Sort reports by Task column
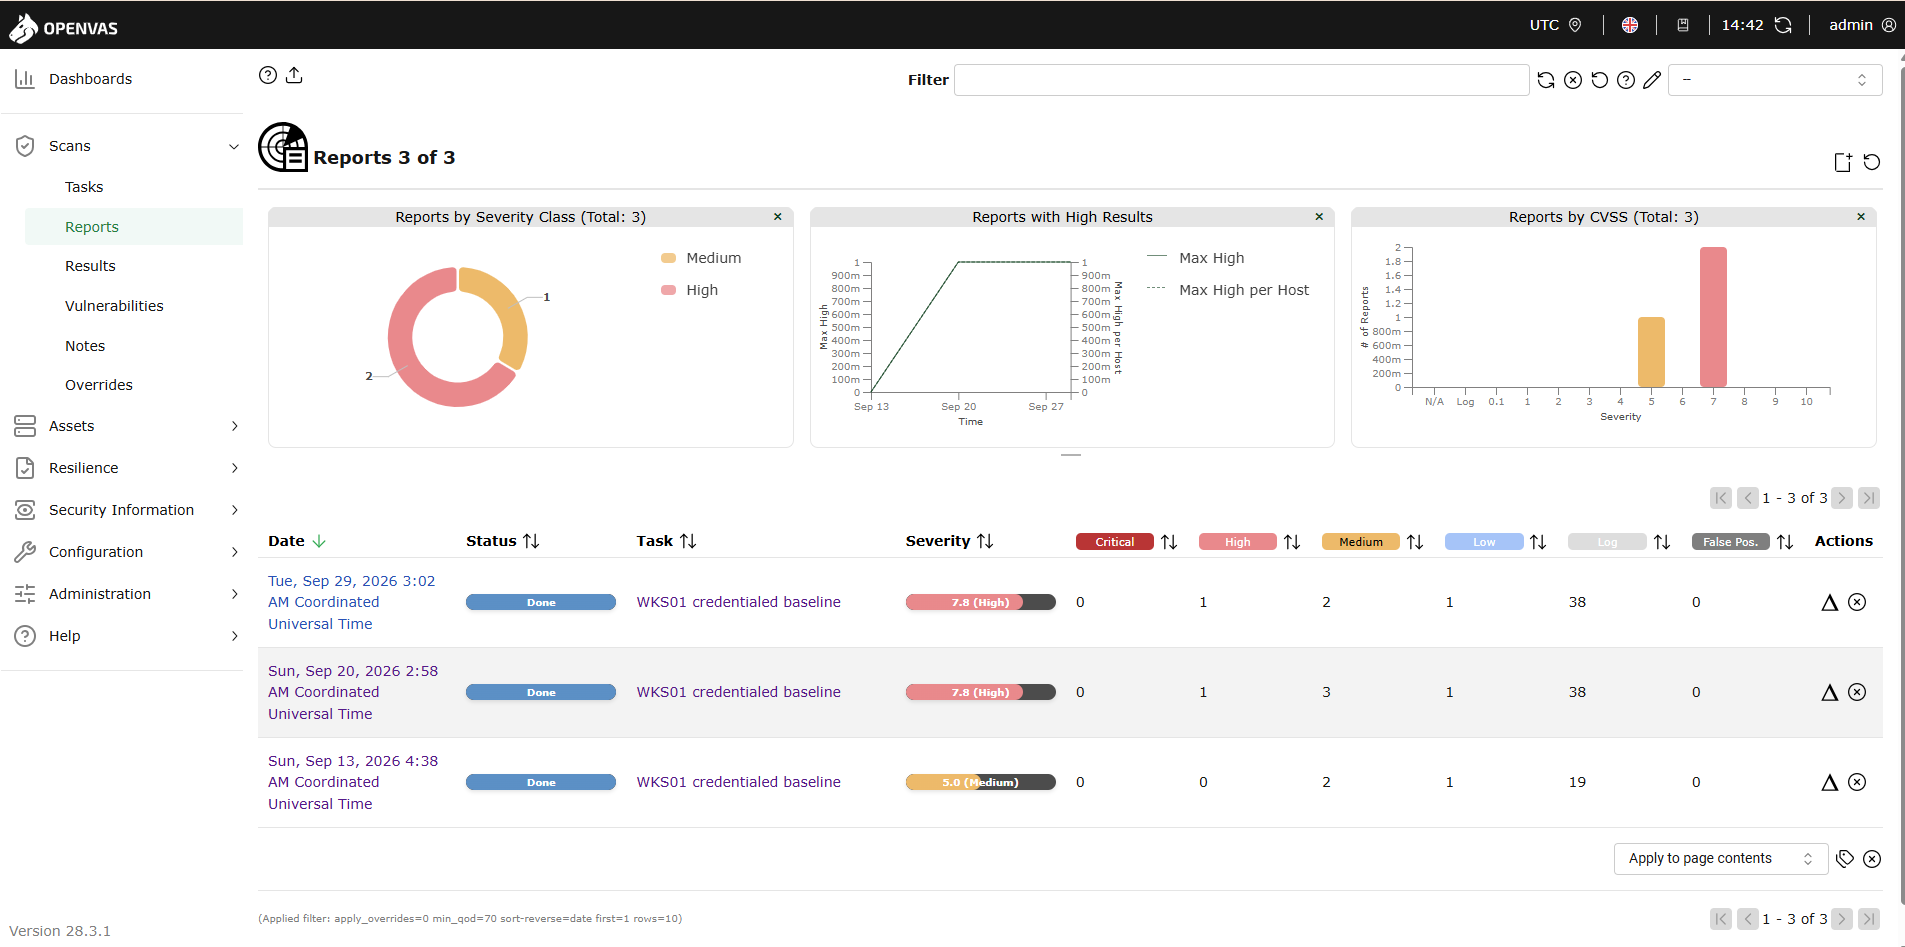Image resolution: width=1905 pixels, height=947 pixels. tap(688, 541)
